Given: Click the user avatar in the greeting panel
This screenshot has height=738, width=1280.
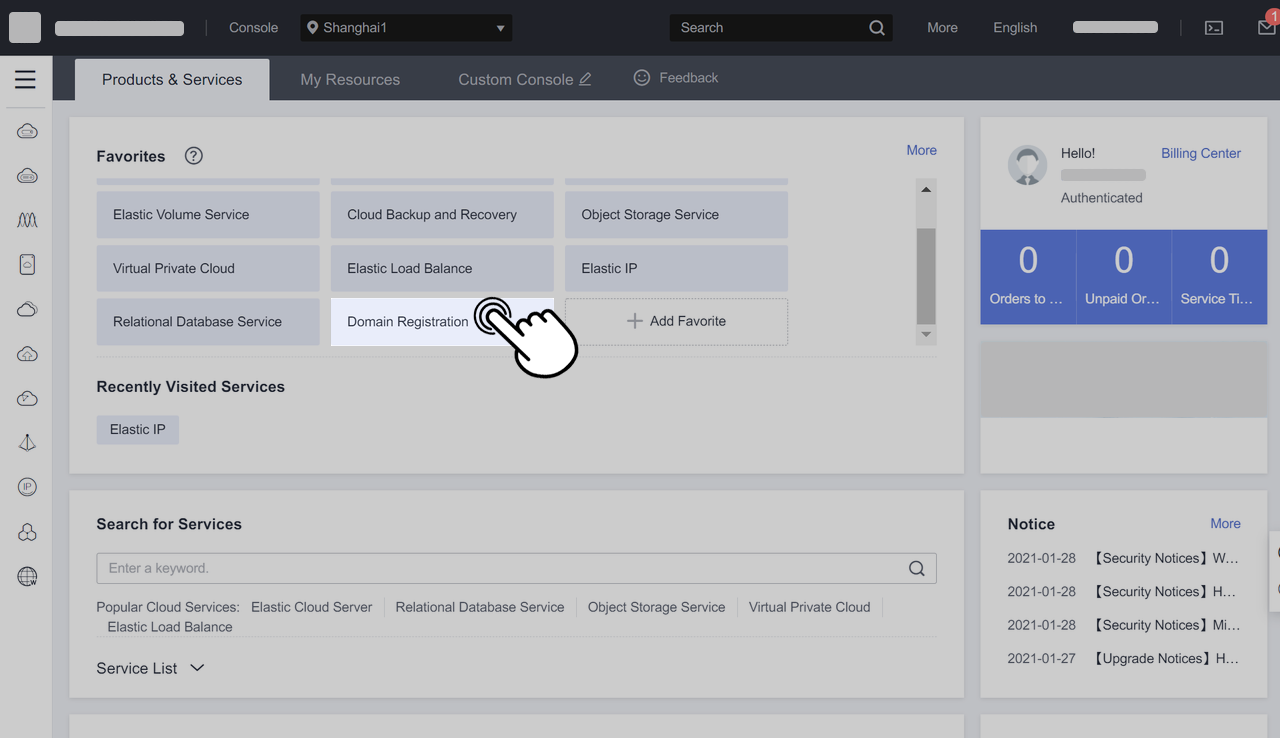Looking at the screenshot, I should [1027, 165].
